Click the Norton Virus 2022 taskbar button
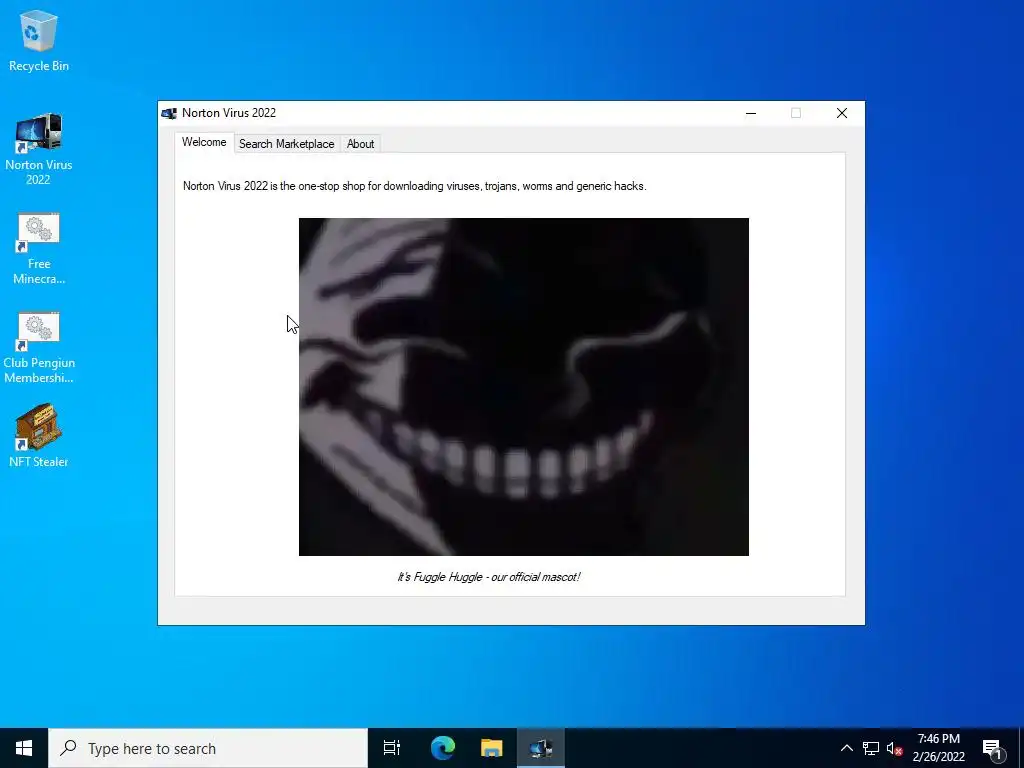Viewport: 1024px width, 768px height. tap(541, 748)
